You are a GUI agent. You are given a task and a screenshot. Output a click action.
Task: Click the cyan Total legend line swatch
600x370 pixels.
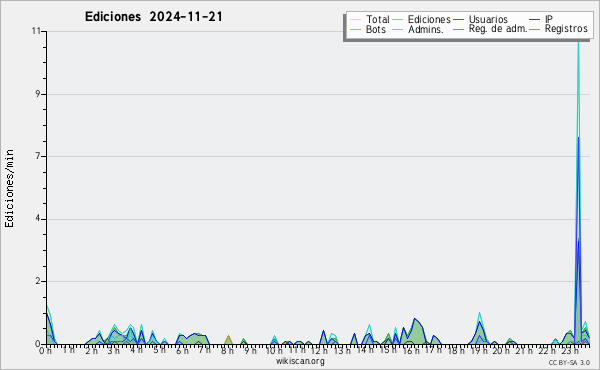355,20
